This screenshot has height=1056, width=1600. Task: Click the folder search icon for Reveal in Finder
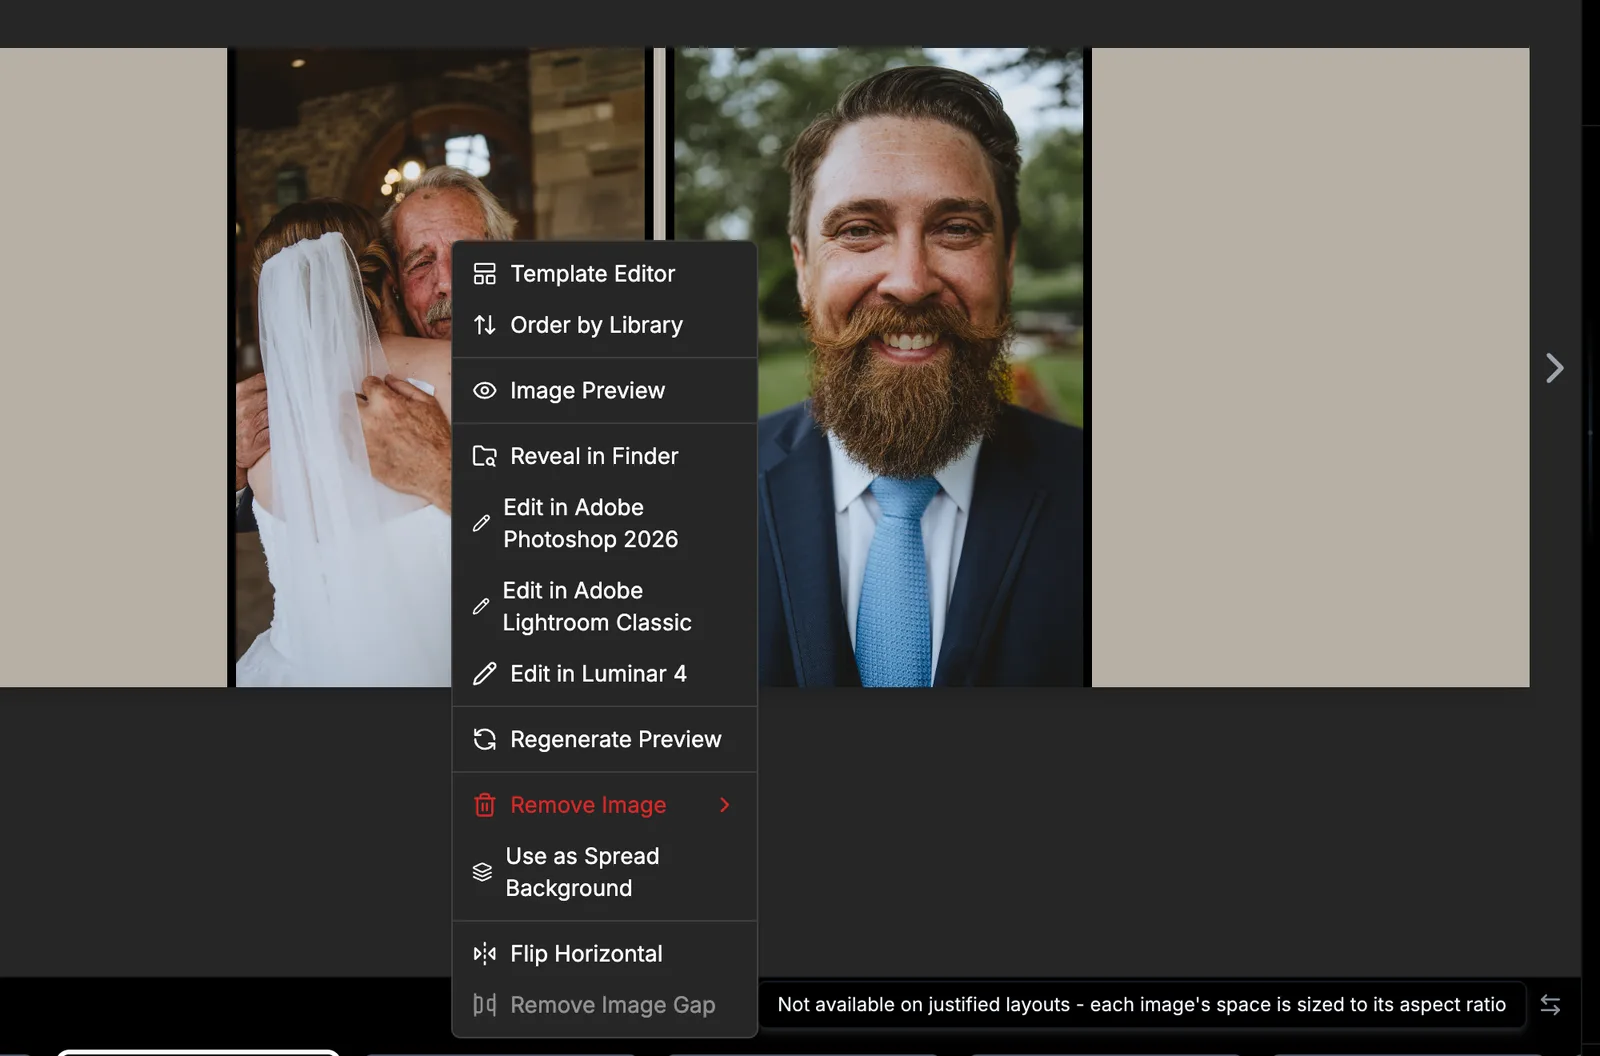[485, 456]
